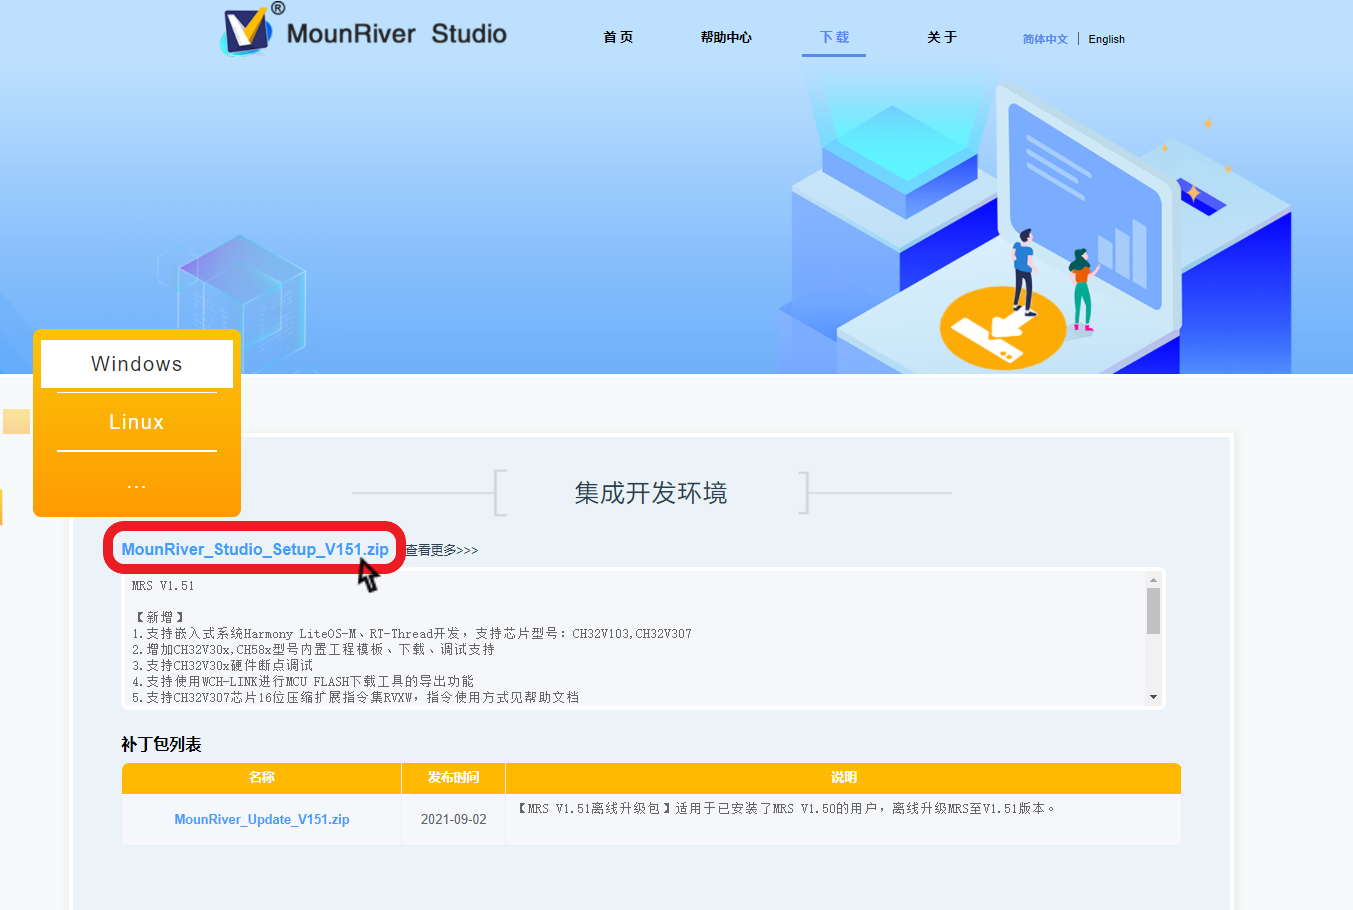
Task: Click the 名称 column header
Action: click(x=262, y=777)
